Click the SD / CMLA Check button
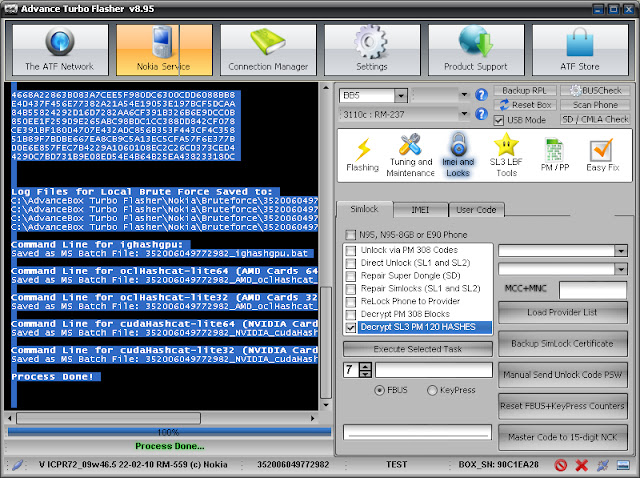This screenshot has height=478, width=640. coord(596,119)
